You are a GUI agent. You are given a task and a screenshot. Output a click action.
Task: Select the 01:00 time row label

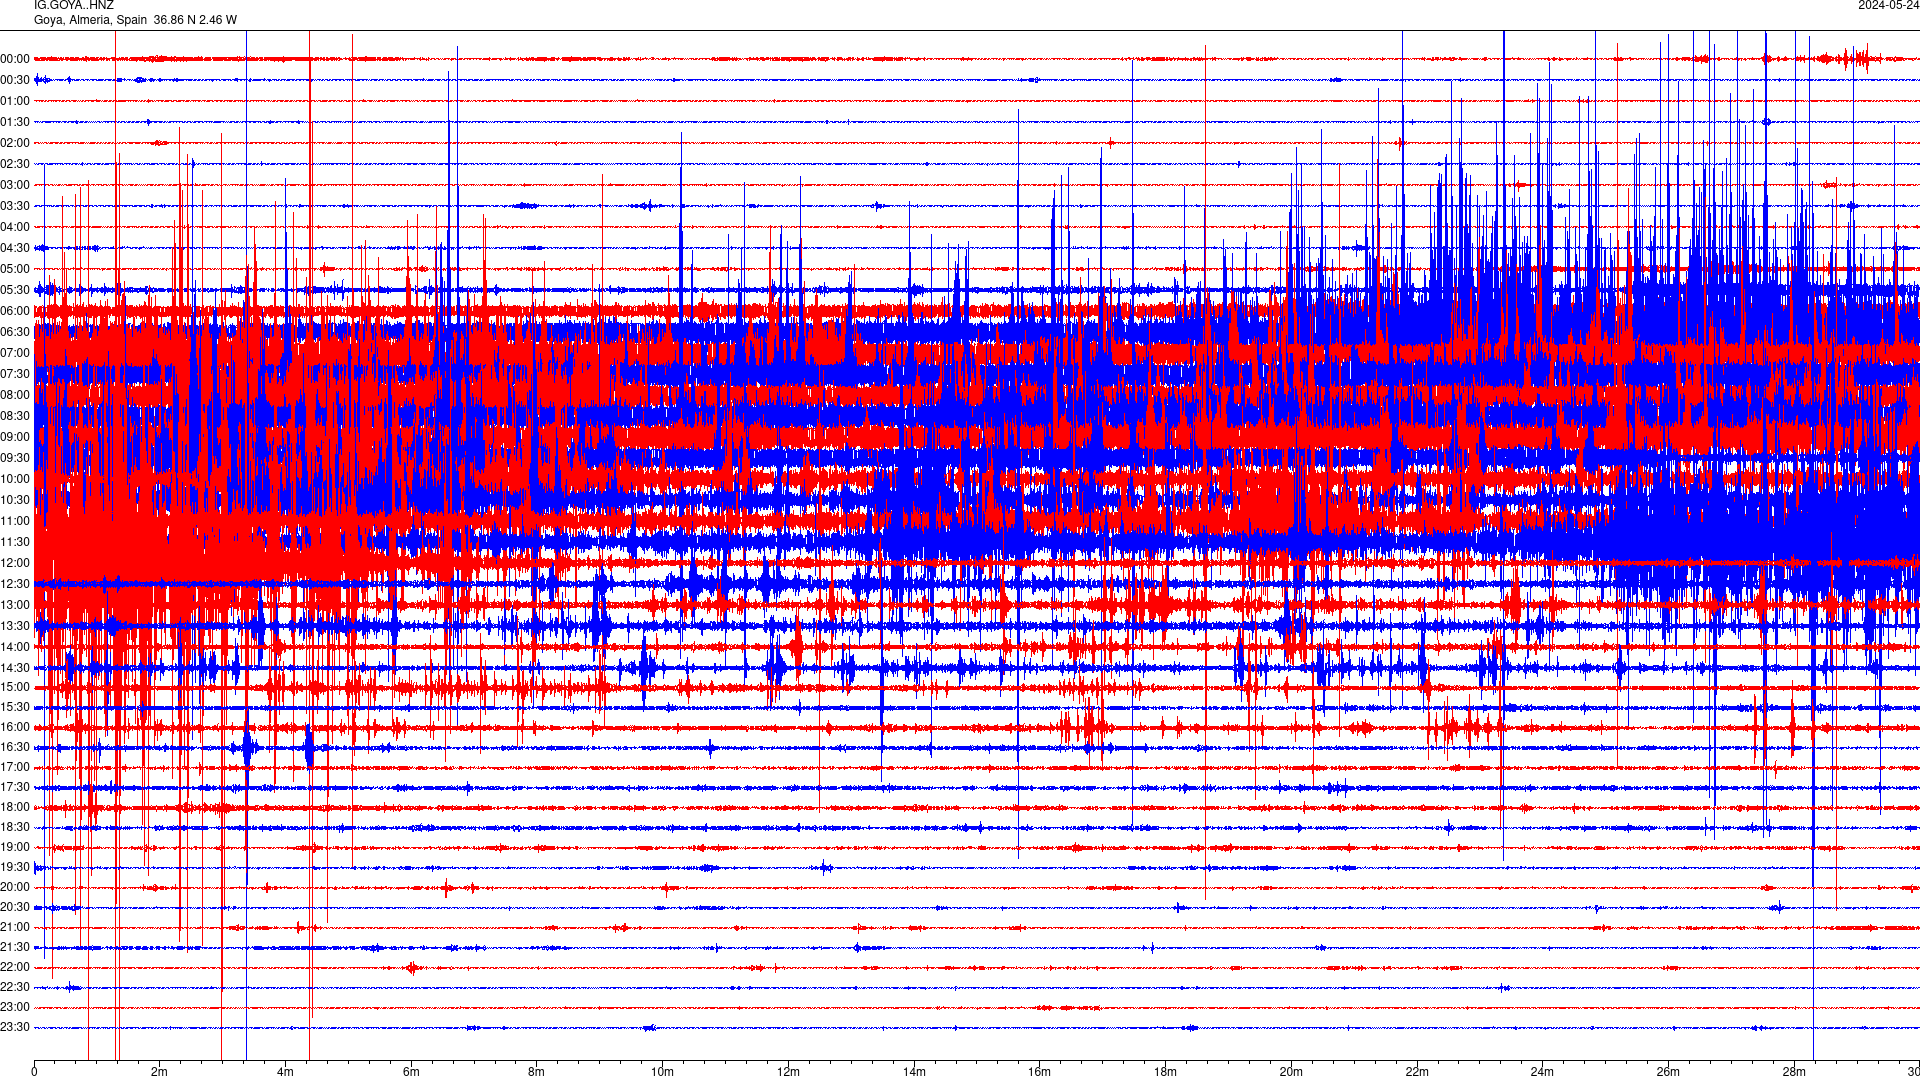click(x=15, y=101)
